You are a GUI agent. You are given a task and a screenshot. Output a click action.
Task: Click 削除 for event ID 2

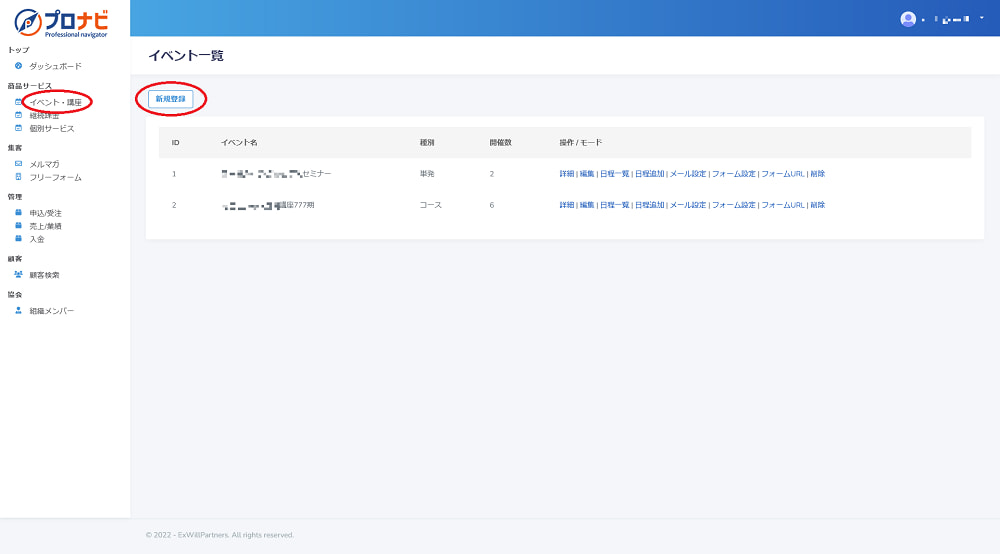click(x=818, y=205)
